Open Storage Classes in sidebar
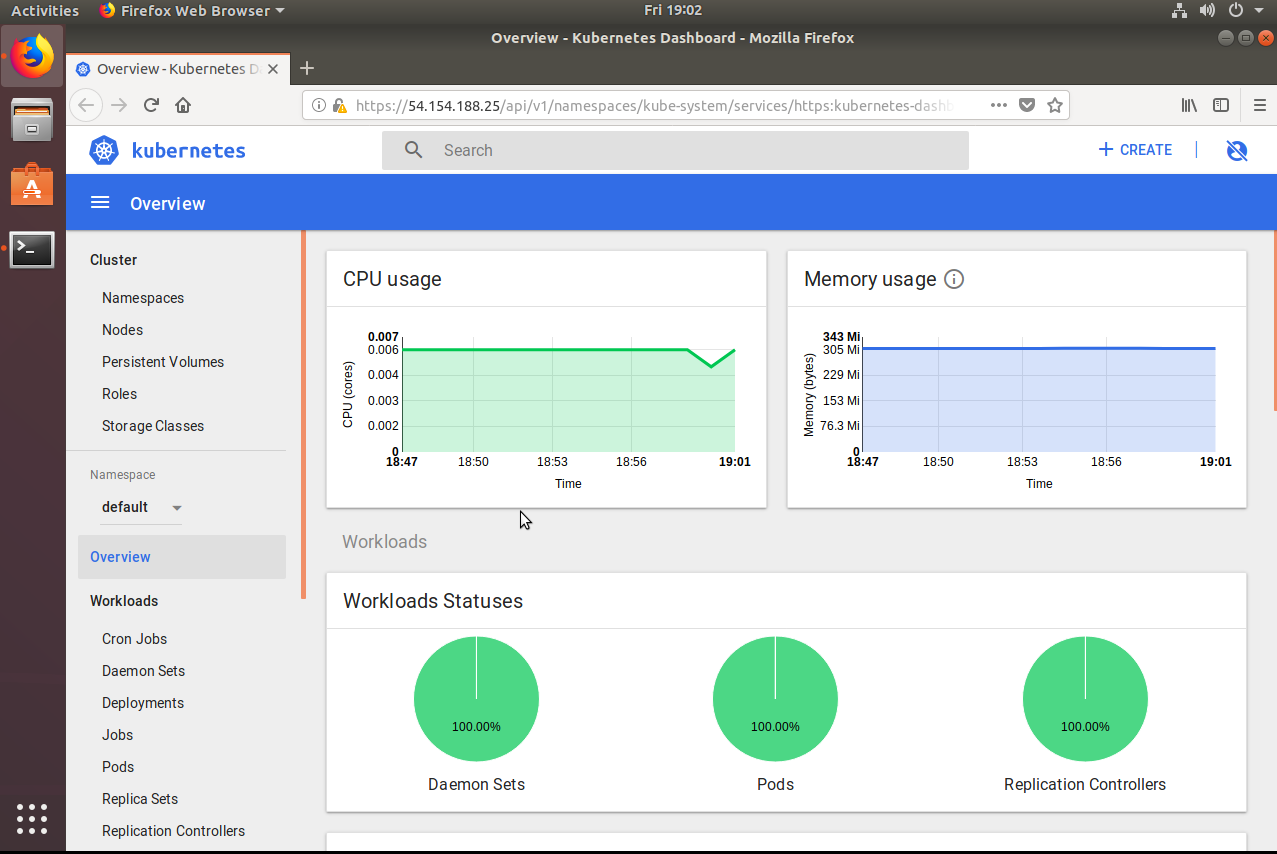 (153, 426)
